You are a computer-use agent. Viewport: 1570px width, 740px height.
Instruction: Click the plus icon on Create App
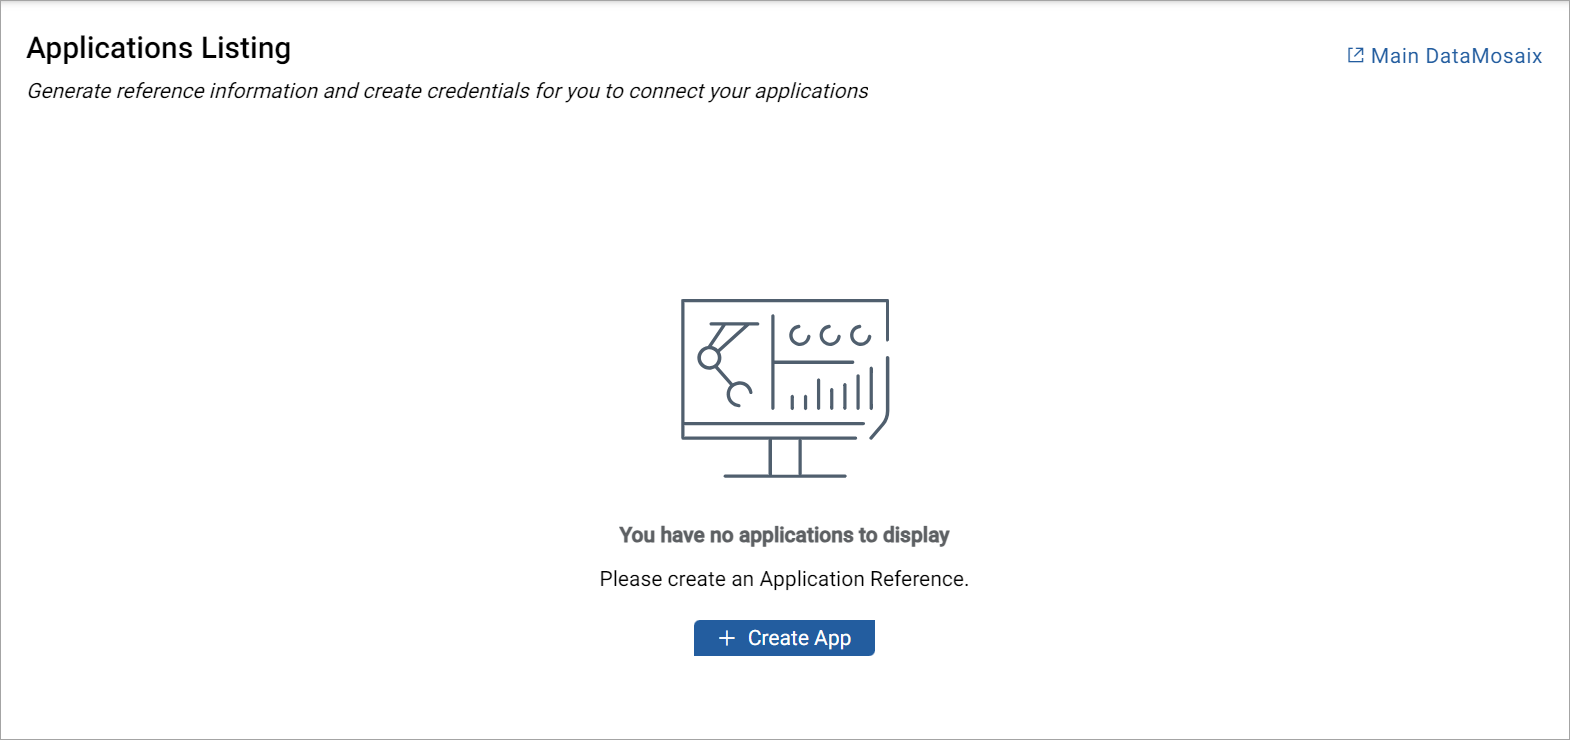[x=727, y=638]
